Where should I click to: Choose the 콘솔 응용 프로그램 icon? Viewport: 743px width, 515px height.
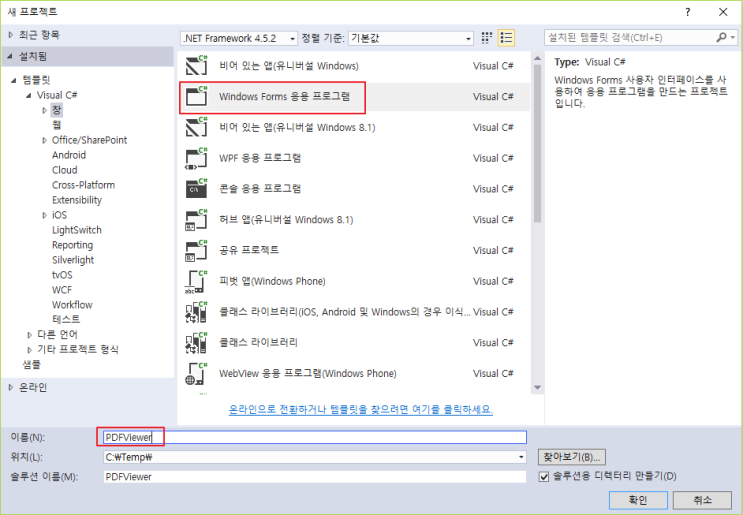[197, 189]
